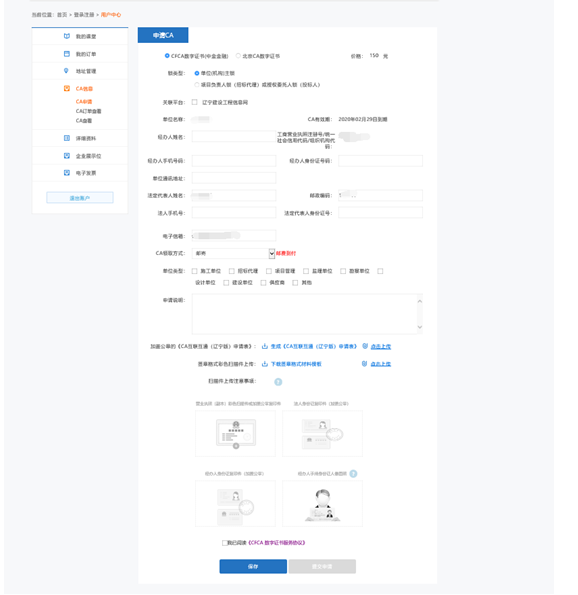Open the CA领取方式 dropdown arrow

point(272,253)
